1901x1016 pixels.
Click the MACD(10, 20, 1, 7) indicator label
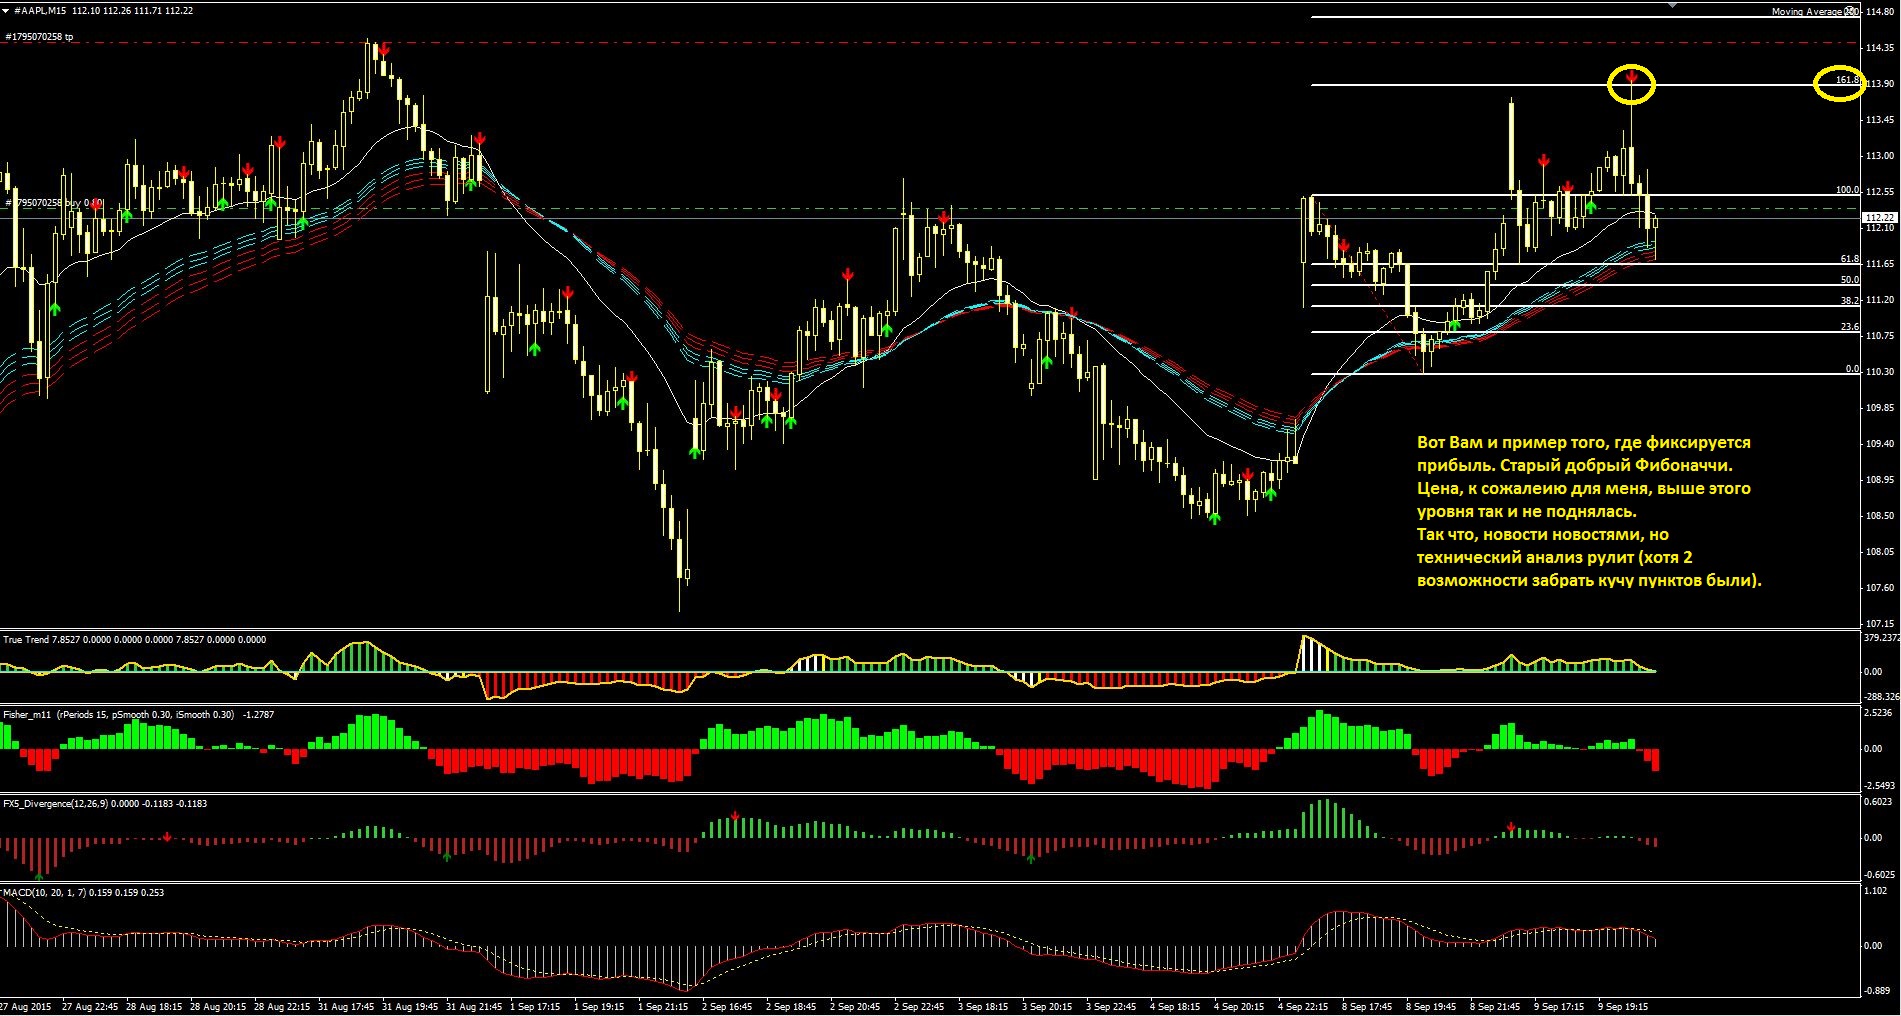[x=84, y=892]
